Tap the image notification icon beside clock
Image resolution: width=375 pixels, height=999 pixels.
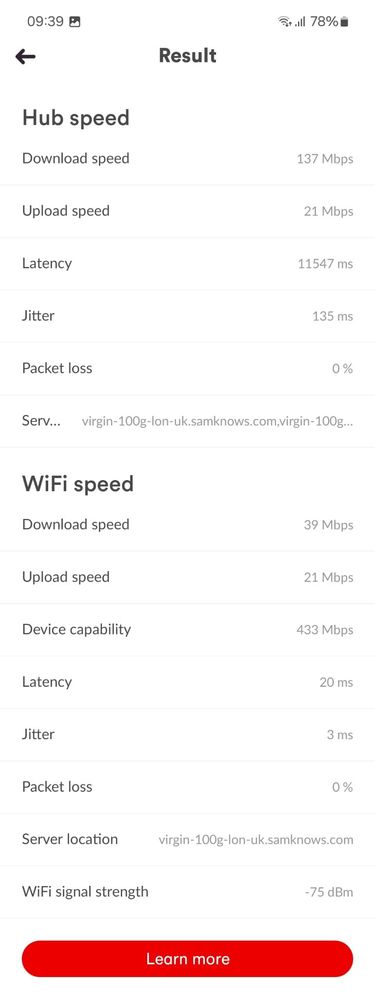pos(75,22)
